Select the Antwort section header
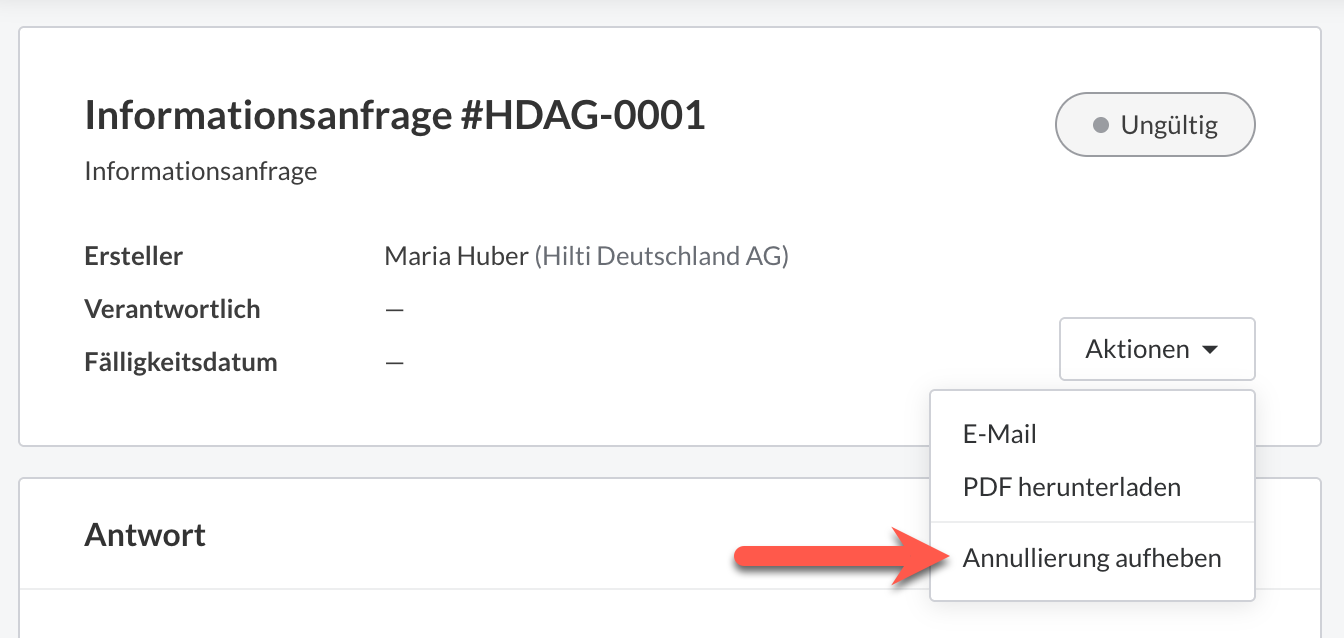The height and width of the screenshot is (638, 1344). [x=145, y=535]
